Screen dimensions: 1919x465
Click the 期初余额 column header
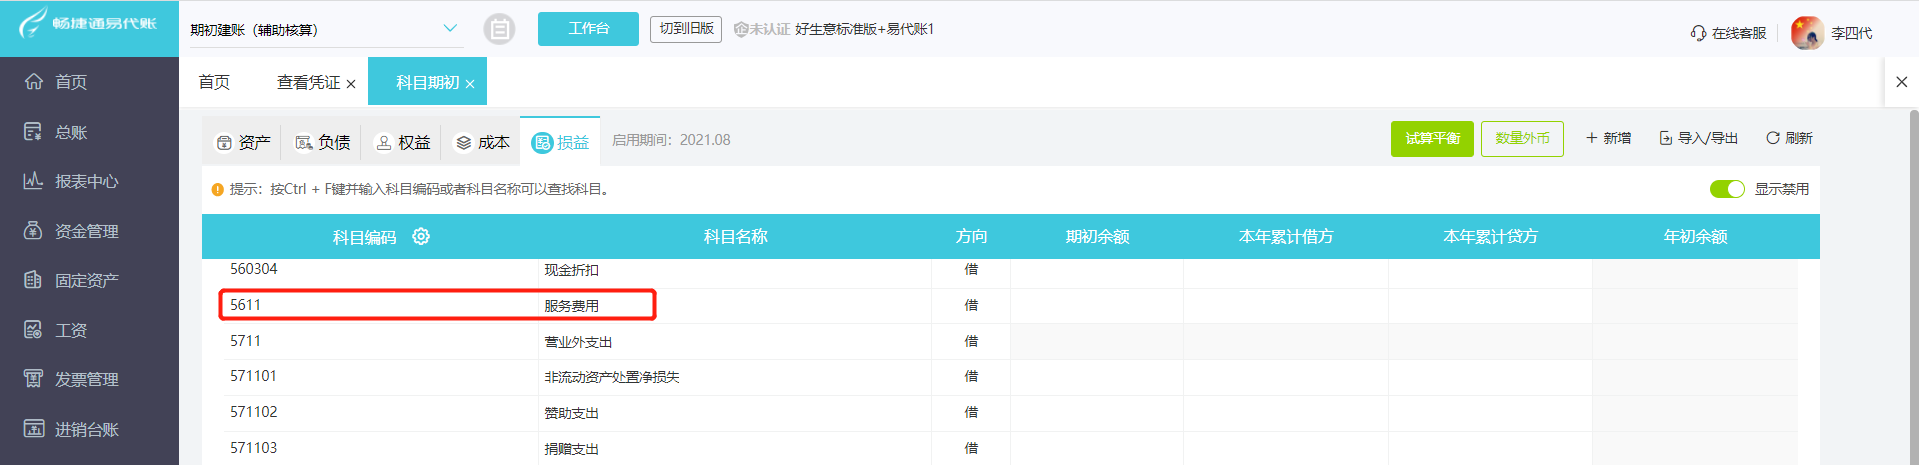point(1097,237)
